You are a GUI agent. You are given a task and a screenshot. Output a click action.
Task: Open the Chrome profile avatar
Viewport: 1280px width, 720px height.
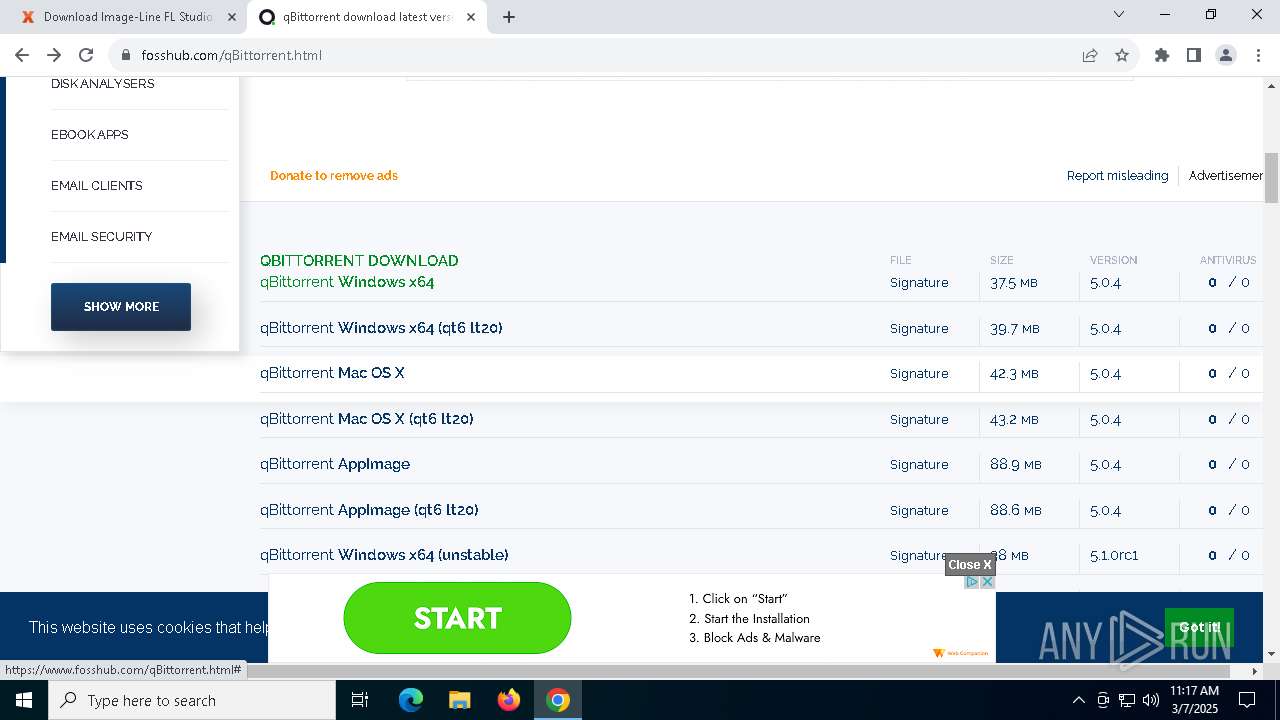tap(1226, 55)
